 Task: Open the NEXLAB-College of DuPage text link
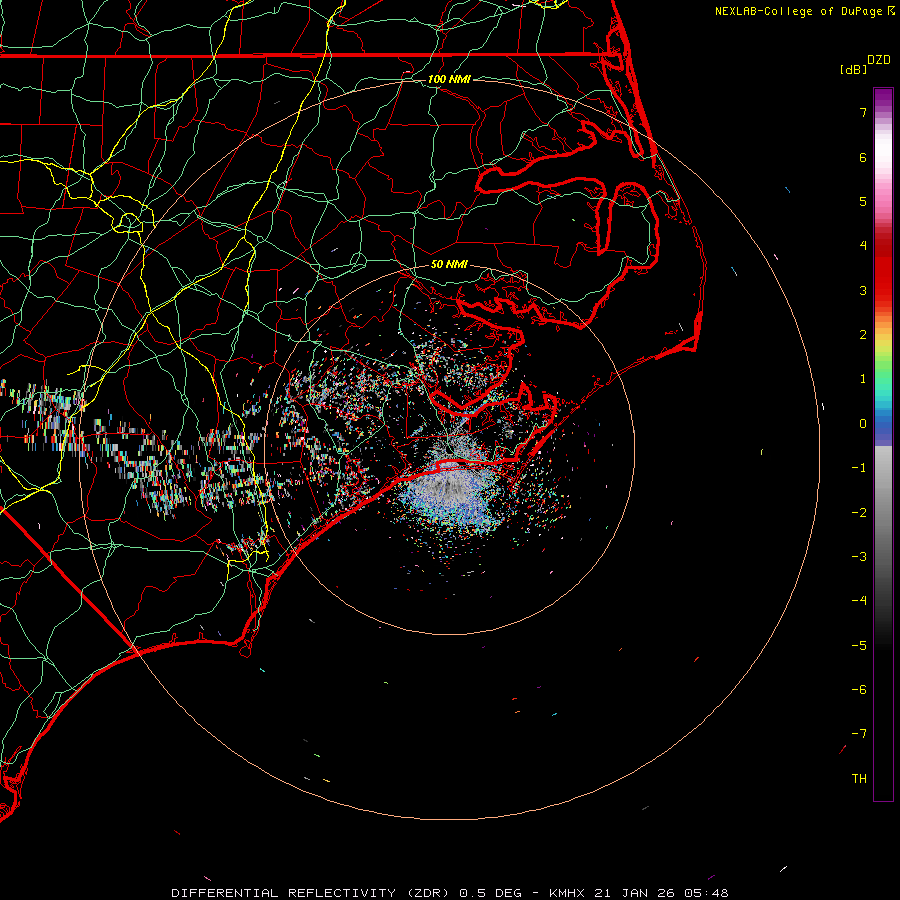799,11
